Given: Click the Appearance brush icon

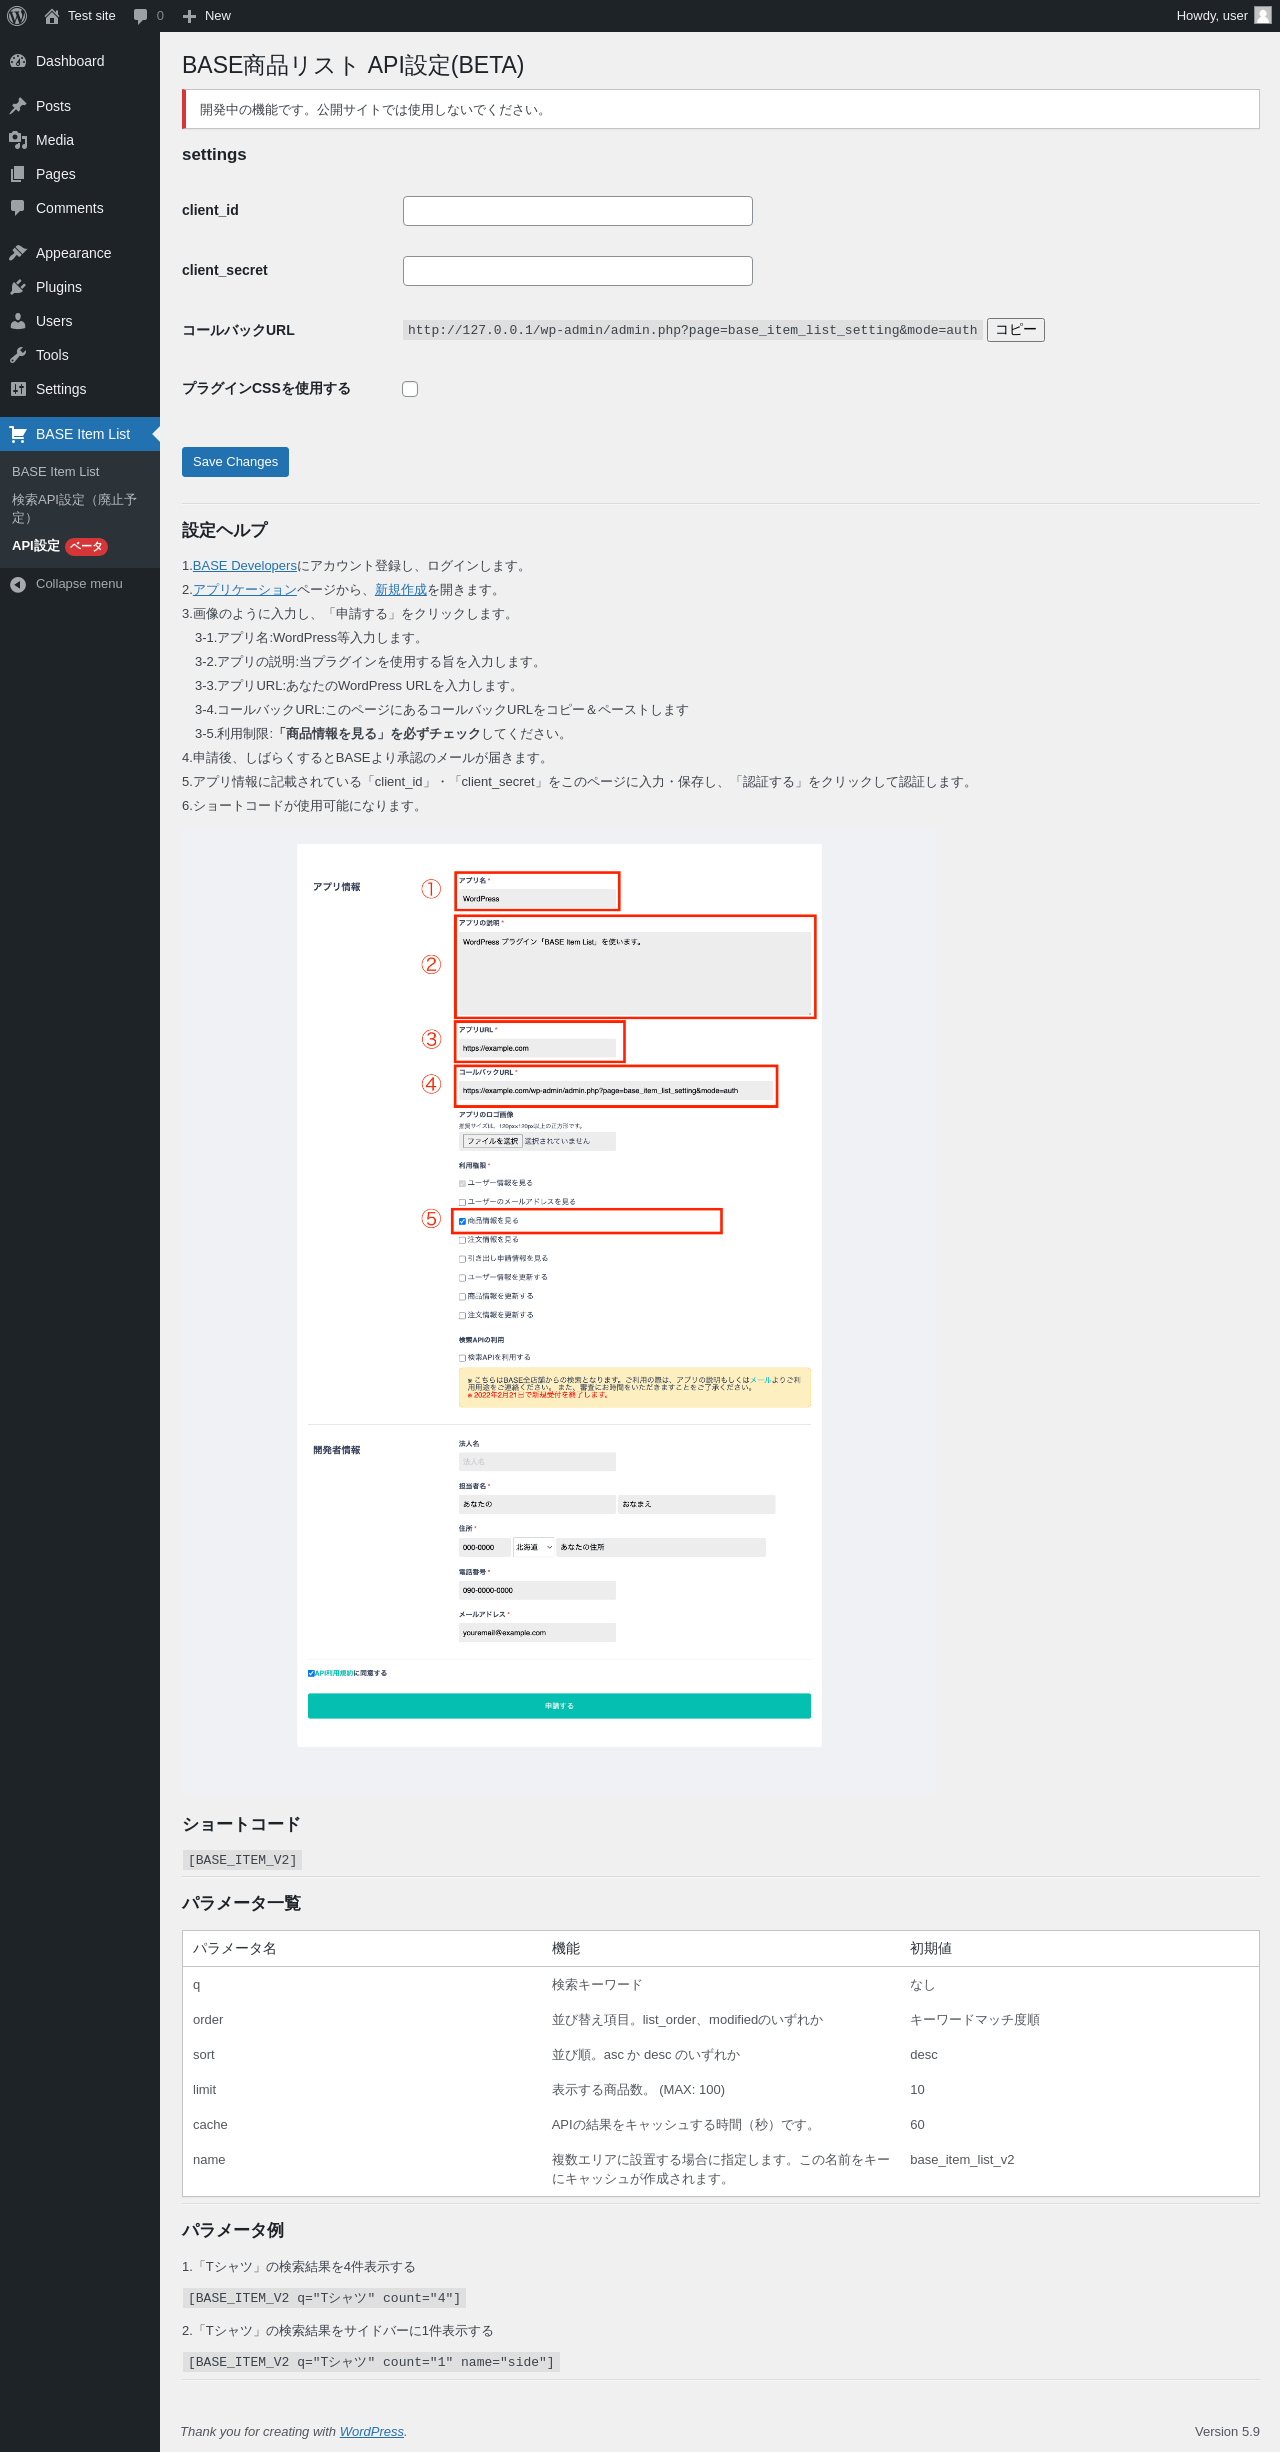Looking at the screenshot, I should pyautogui.click(x=18, y=253).
